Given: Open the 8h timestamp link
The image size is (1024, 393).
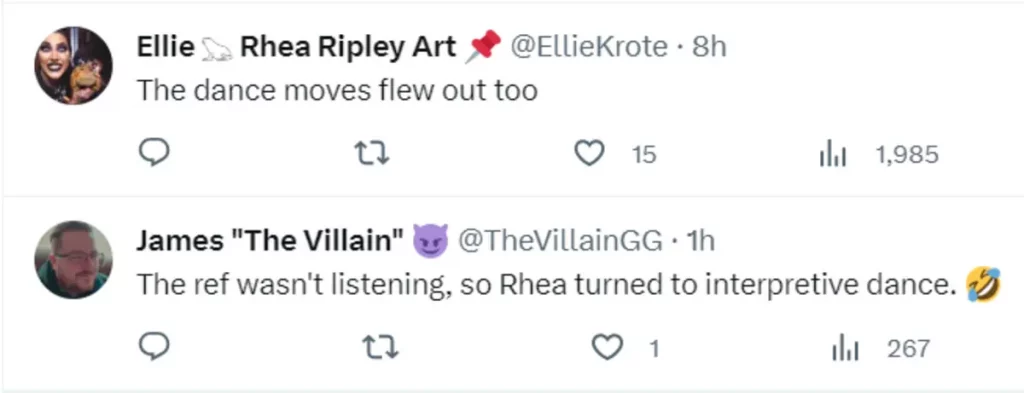Looking at the screenshot, I should click(709, 47).
